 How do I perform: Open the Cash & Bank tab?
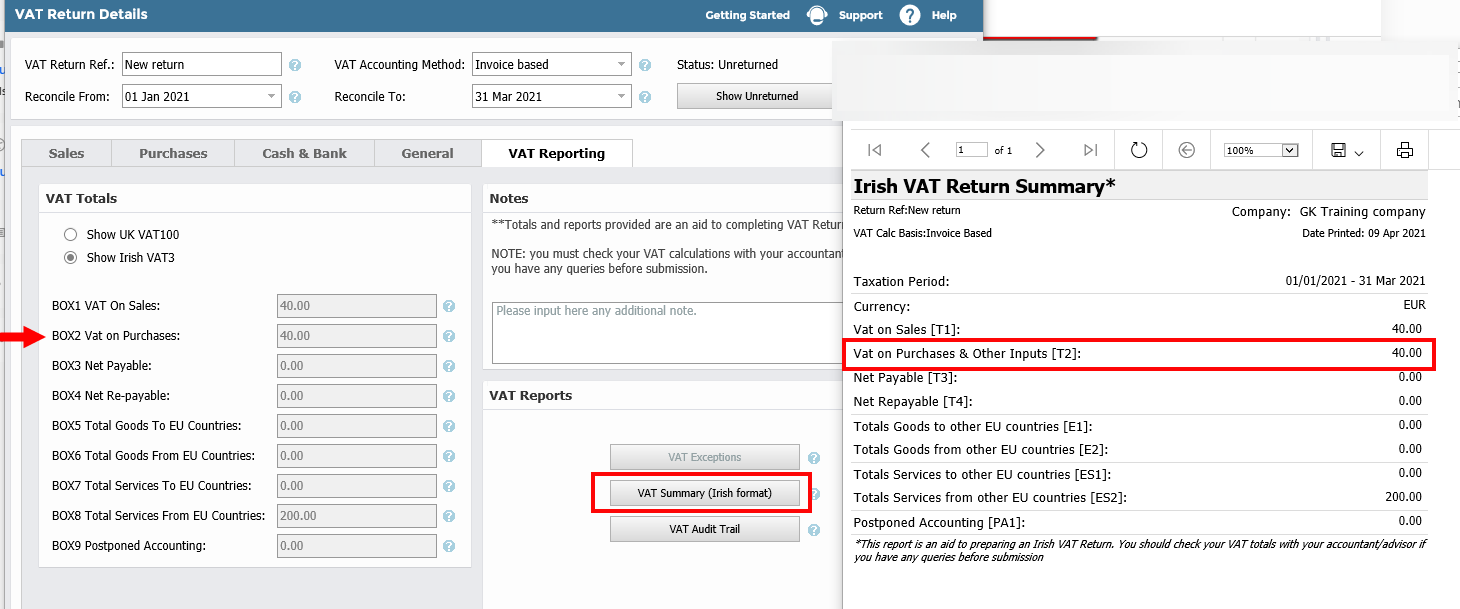[304, 153]
